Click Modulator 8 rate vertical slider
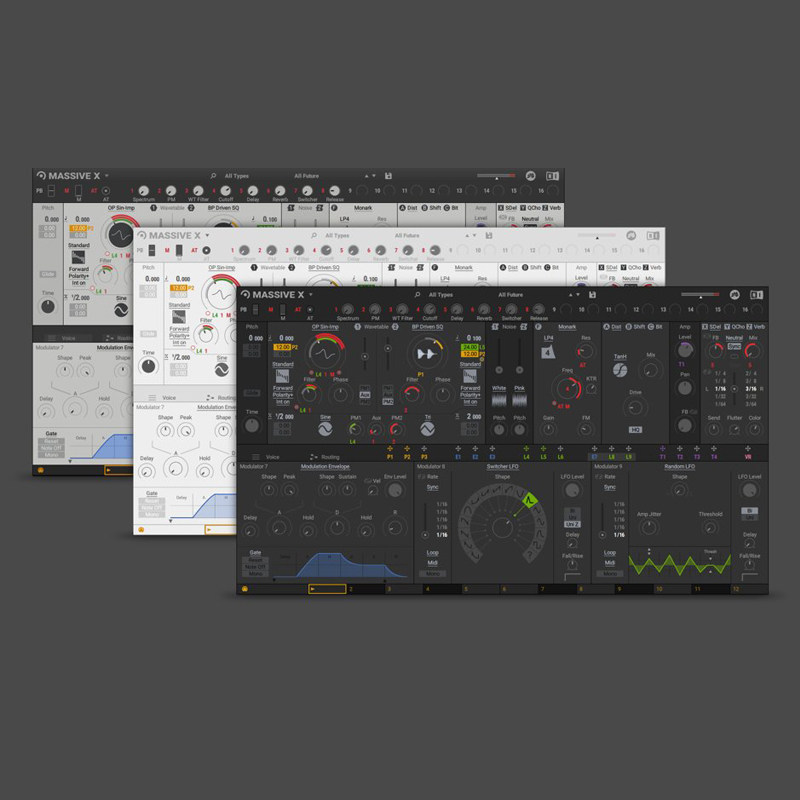The width and height of the screenshot is (800, 800). pos(425,520)
